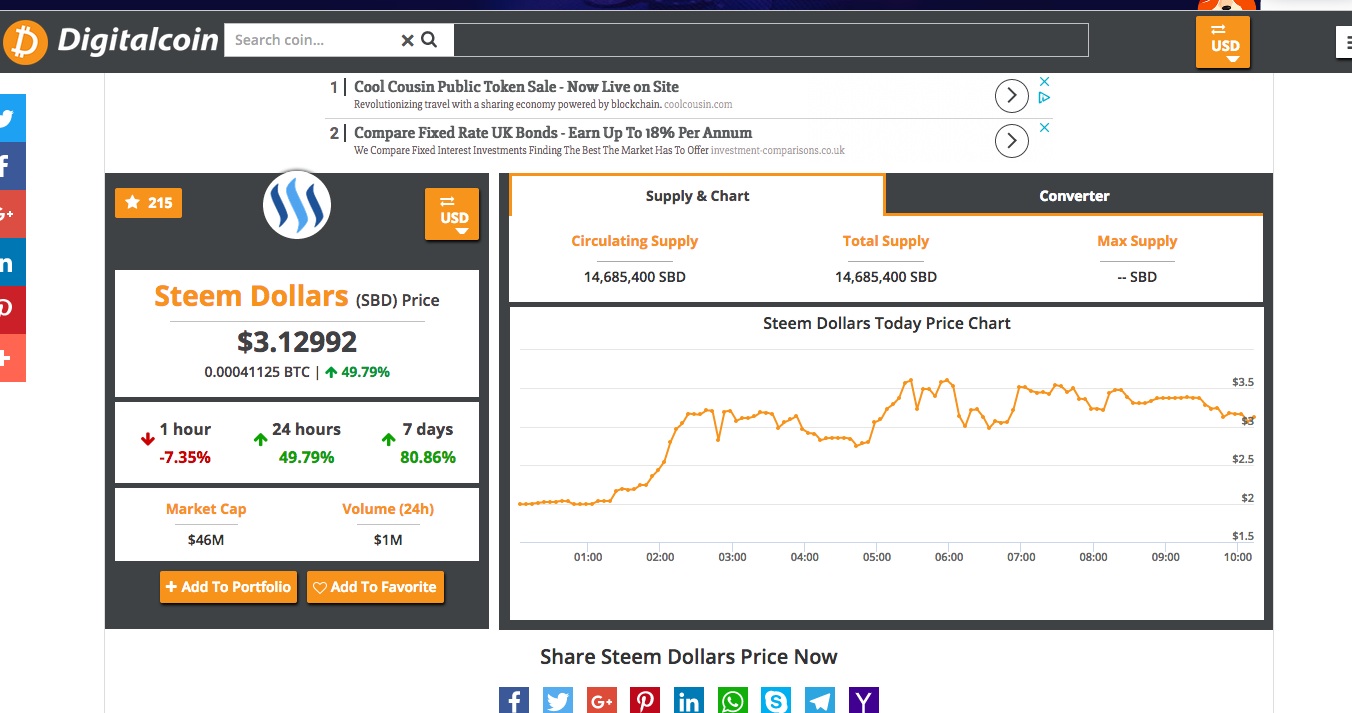Switch to the Supply & Chart tab

[697, 196]
